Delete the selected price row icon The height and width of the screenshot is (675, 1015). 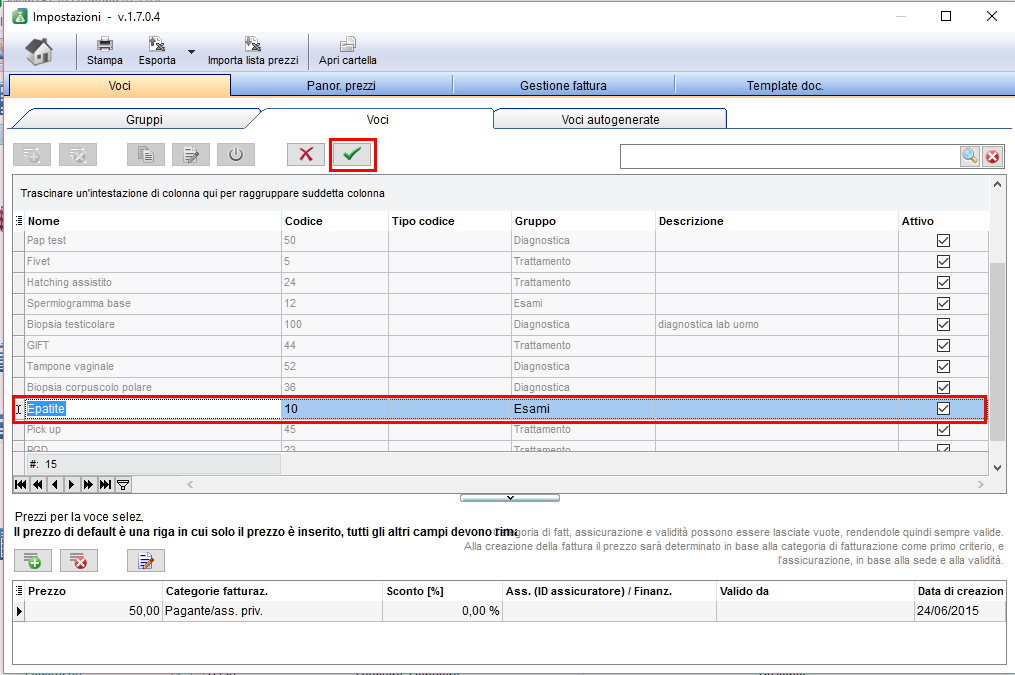click(x=78, y=560)
